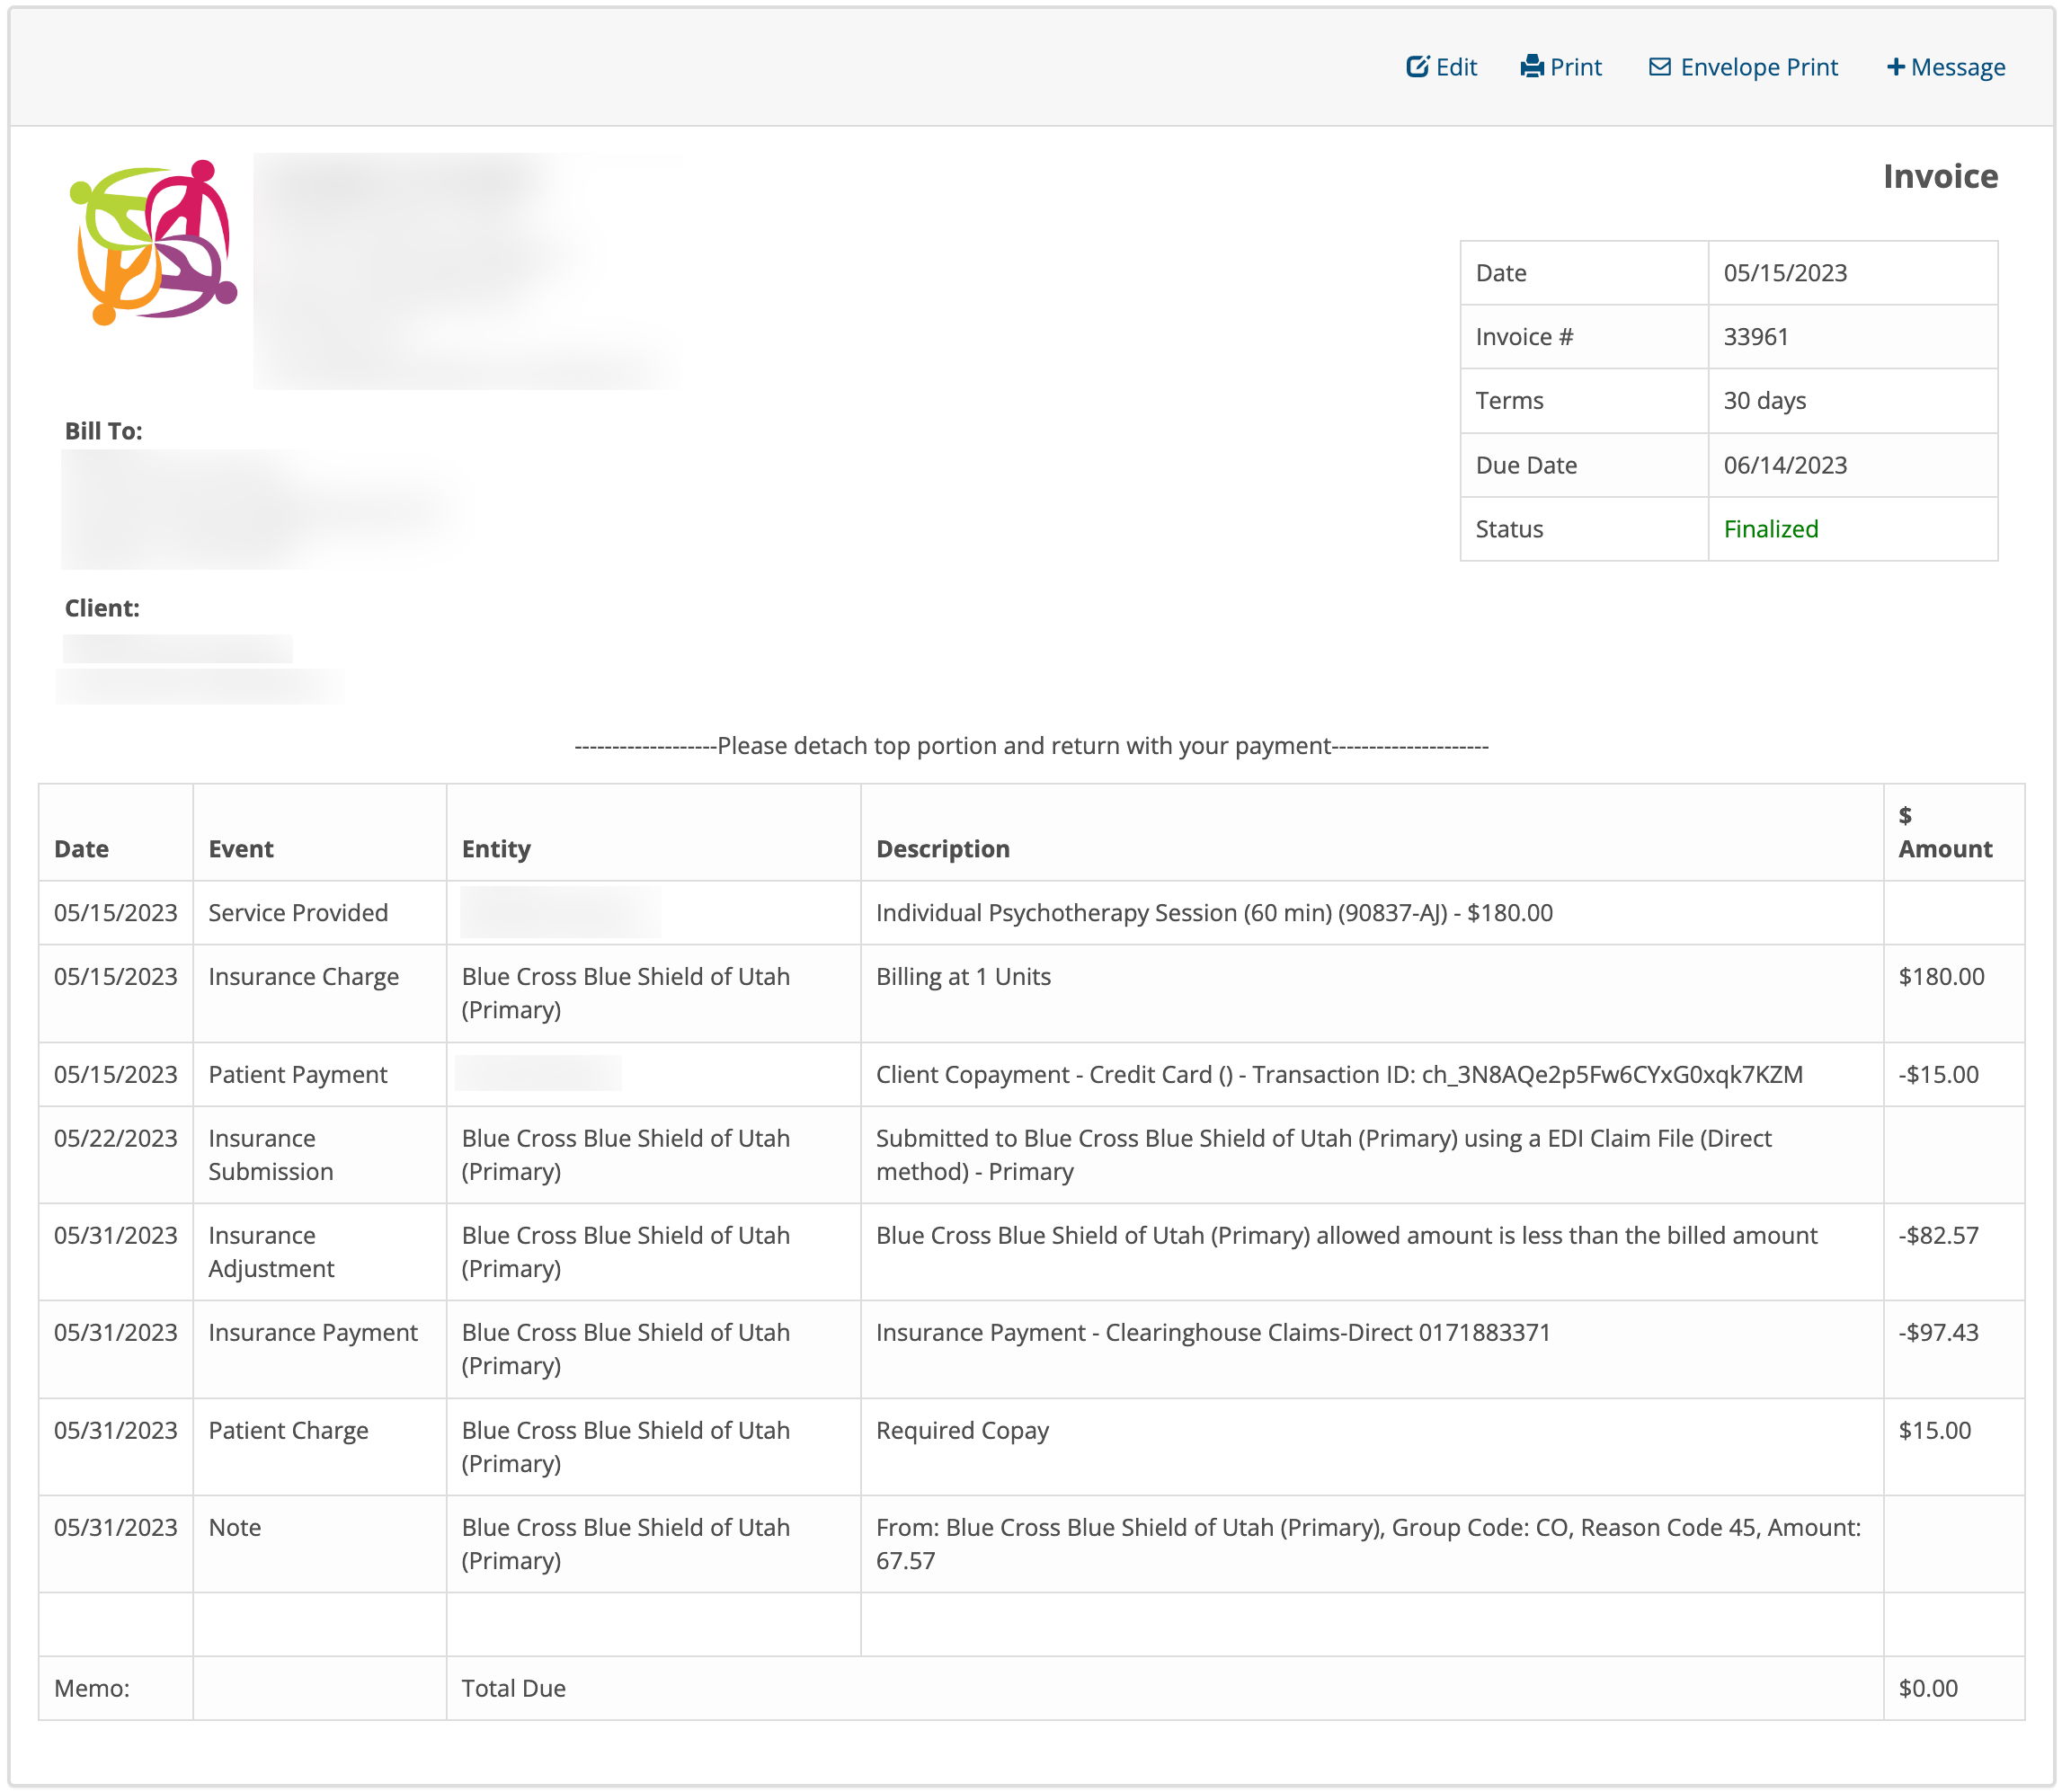Add a new Message

1957,67
